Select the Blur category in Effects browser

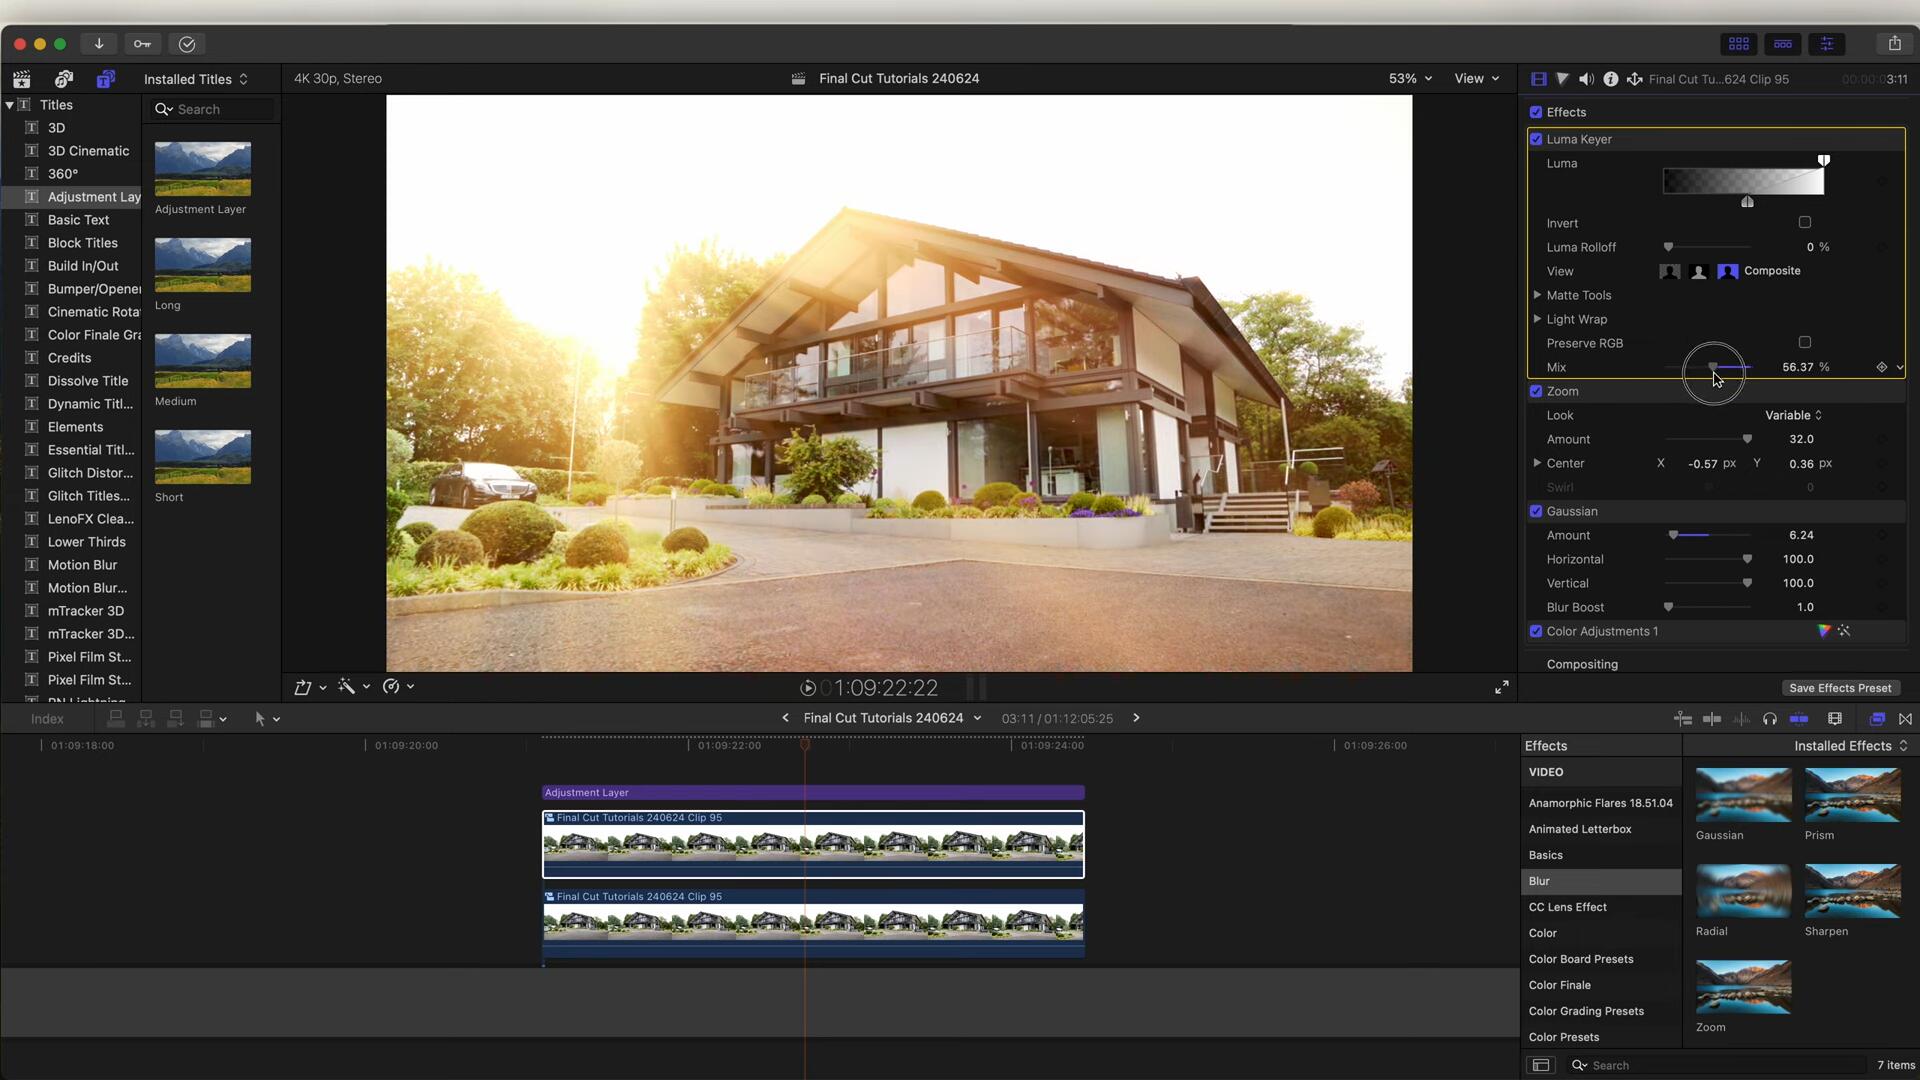(x=1540, y=881)
